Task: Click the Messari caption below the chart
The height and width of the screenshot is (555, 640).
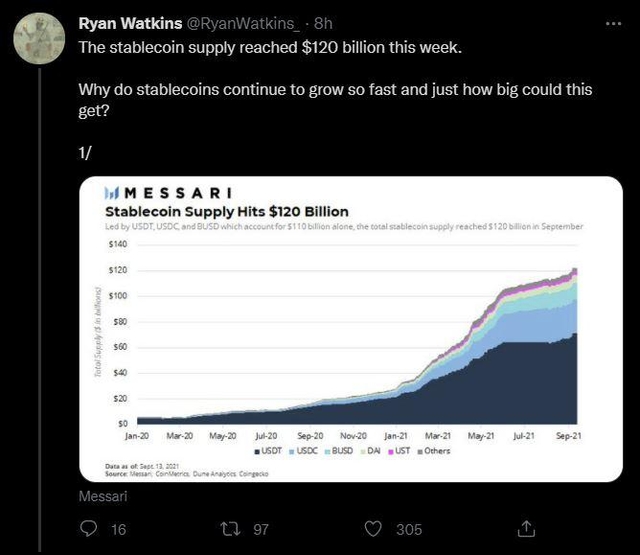Action: pos(99,496)
